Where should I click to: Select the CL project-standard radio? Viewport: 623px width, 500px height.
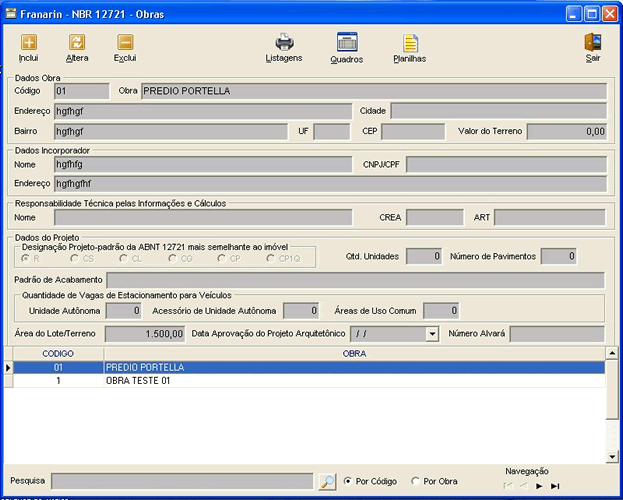coord(124,259)
